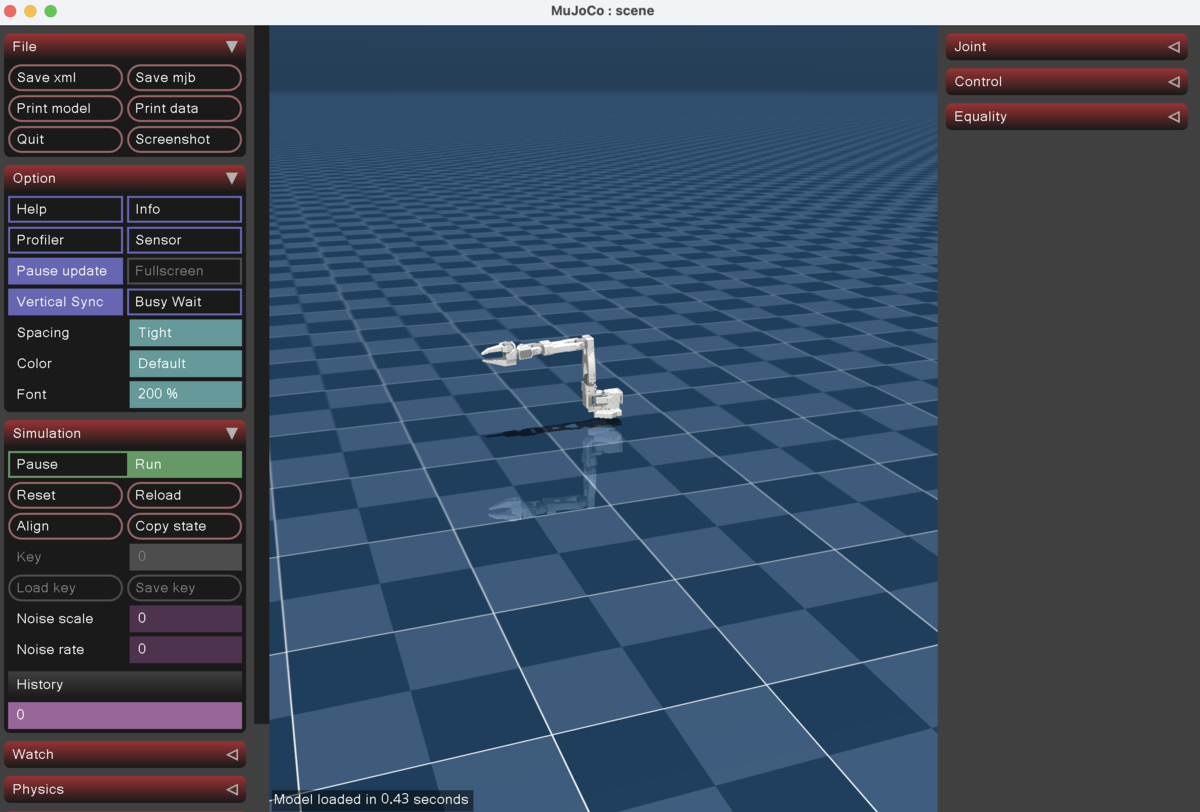Select Run in simulation control

(184, 464)
